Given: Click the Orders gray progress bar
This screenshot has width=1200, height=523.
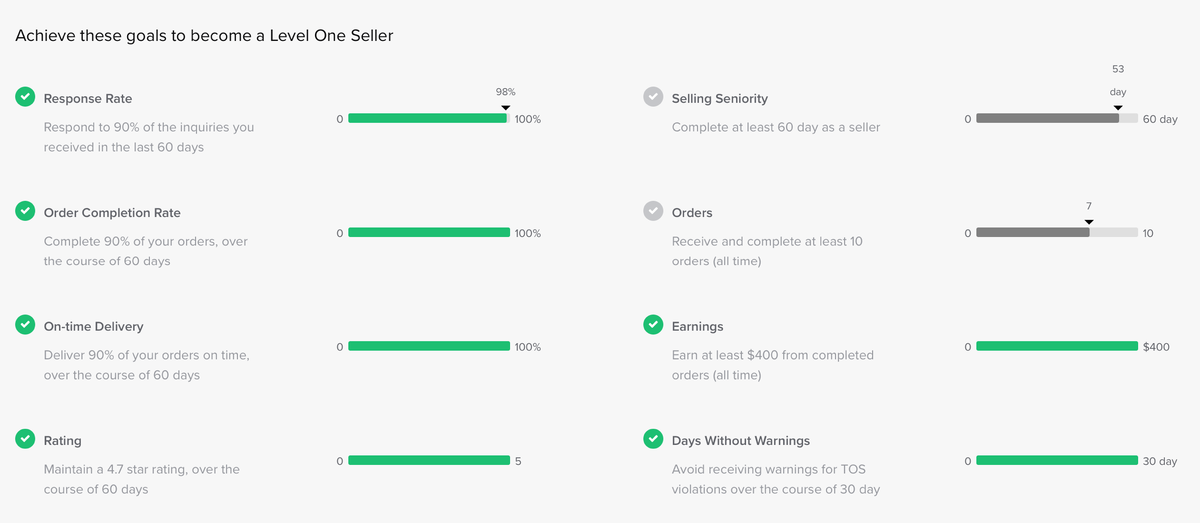Looking at the screenshot, I should pos(1056,232).
